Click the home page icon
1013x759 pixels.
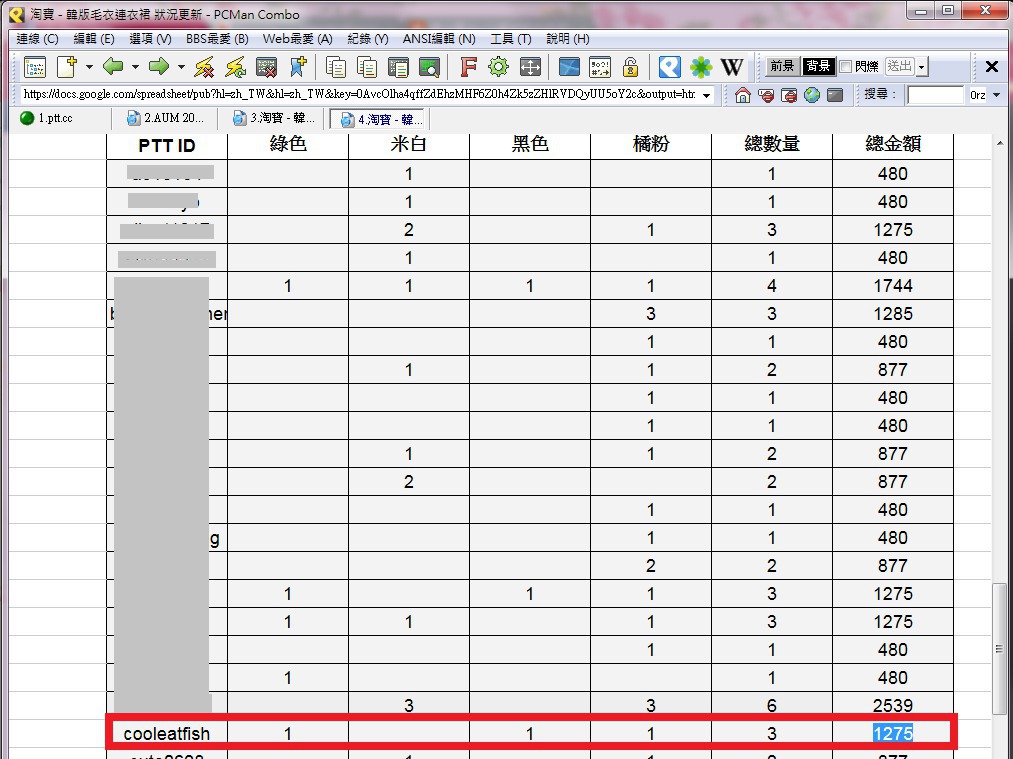[x=743, y=96]
